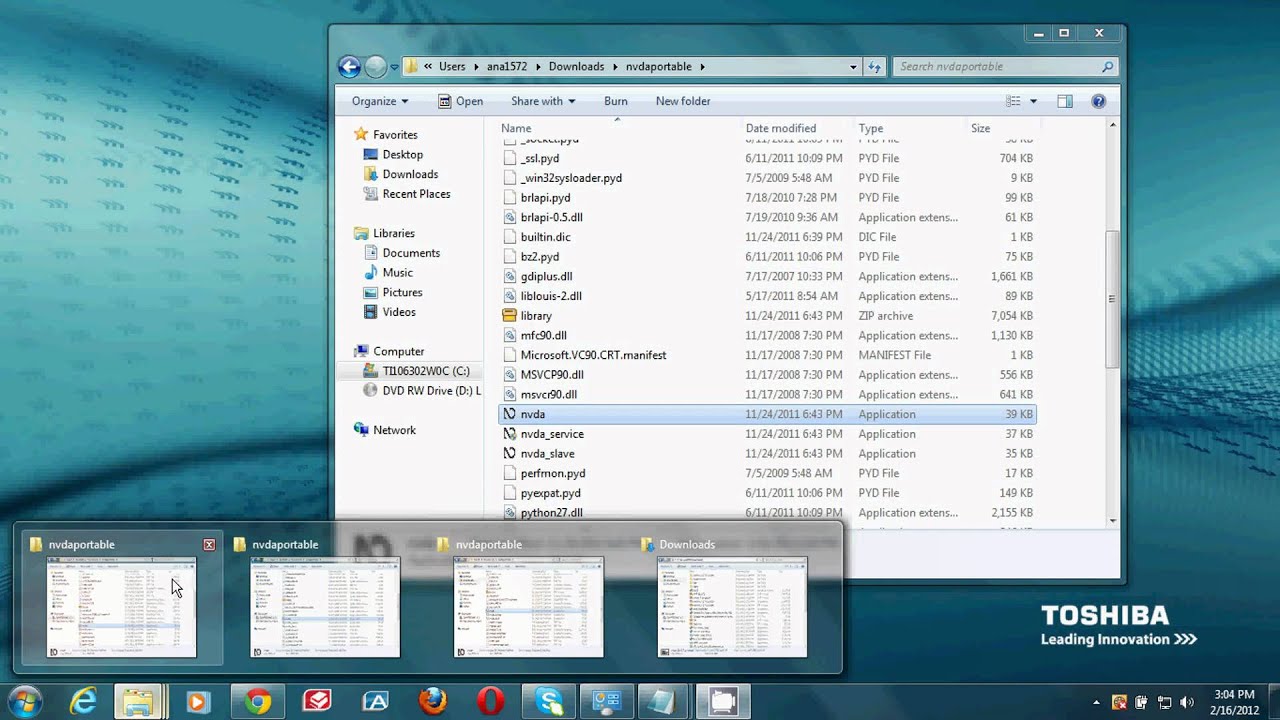The height and width of the screenshot is (720, 1280).
Task: Select the library ZIP archive icon
Action: [x=510, y=316]
